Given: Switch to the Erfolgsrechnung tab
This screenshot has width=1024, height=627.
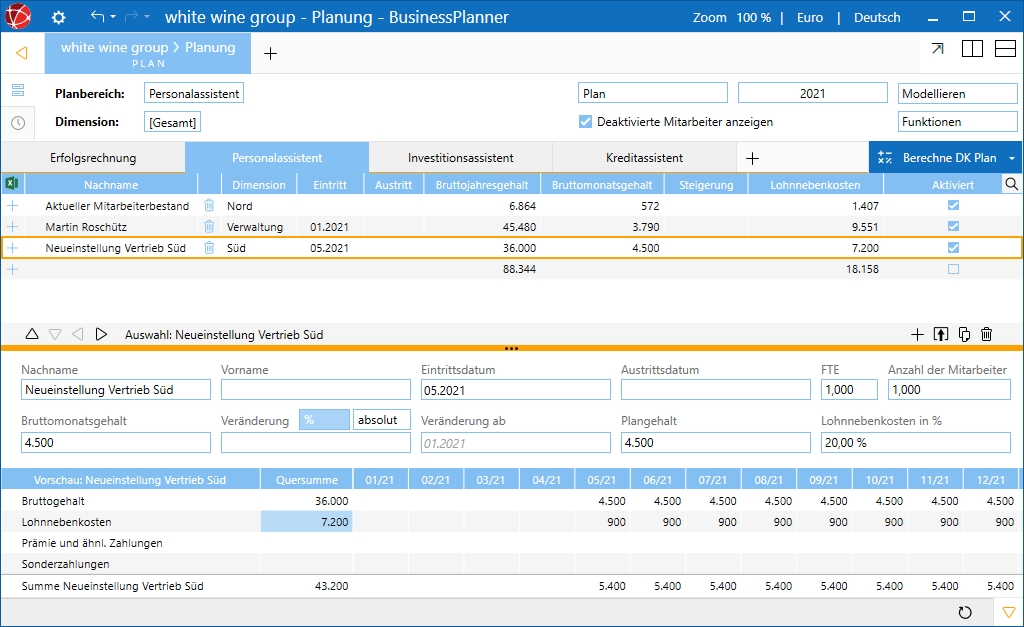Looking at the screenshot, I should [93, 158].
